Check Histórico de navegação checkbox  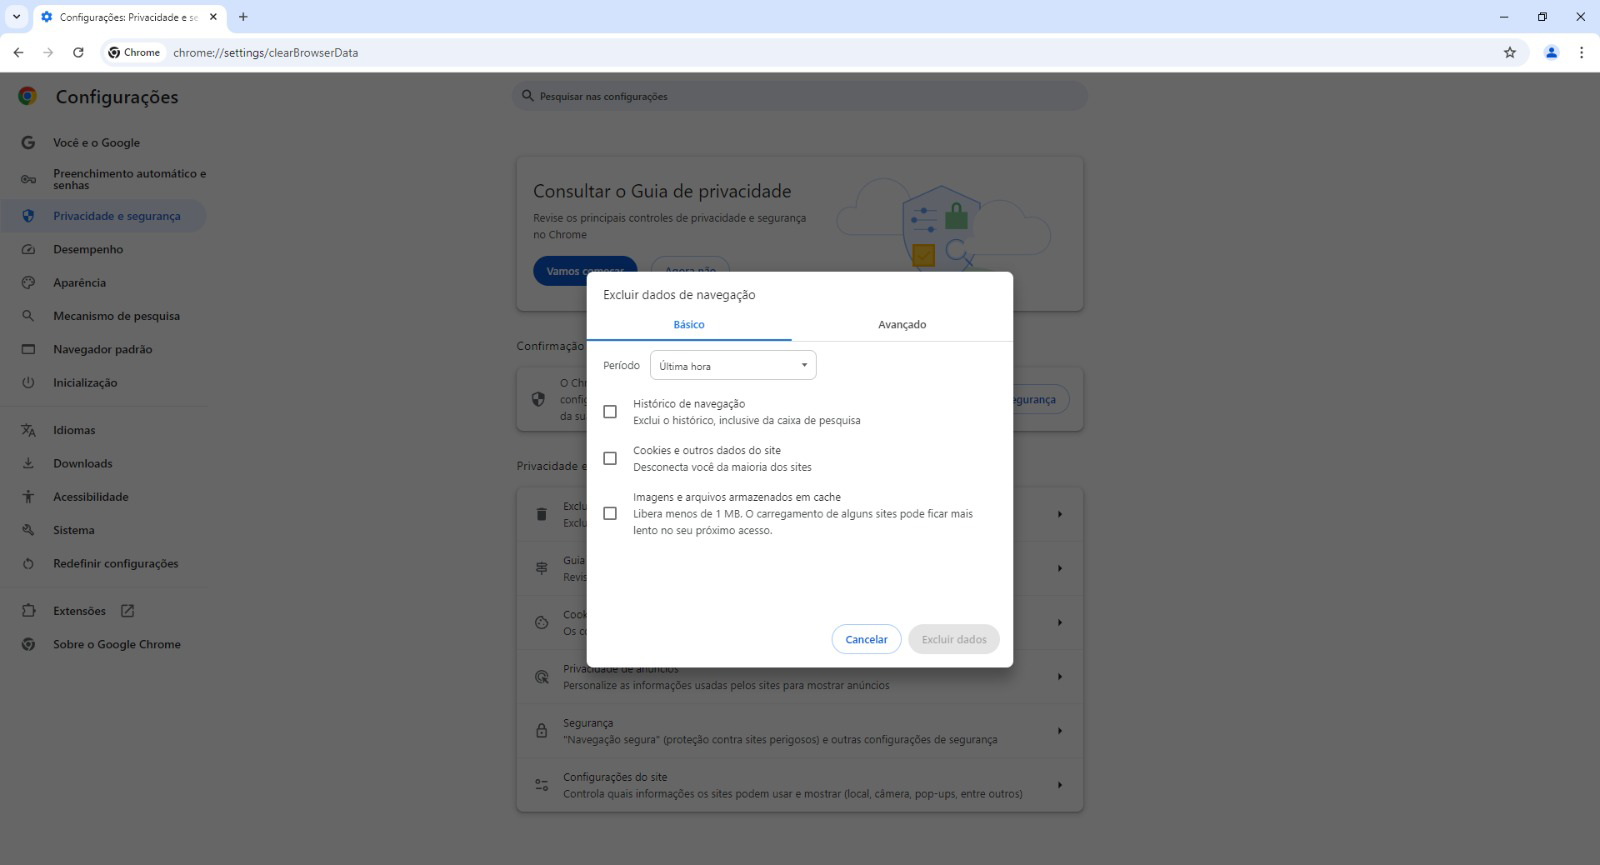pyautogui.click(x=610, y=412)
